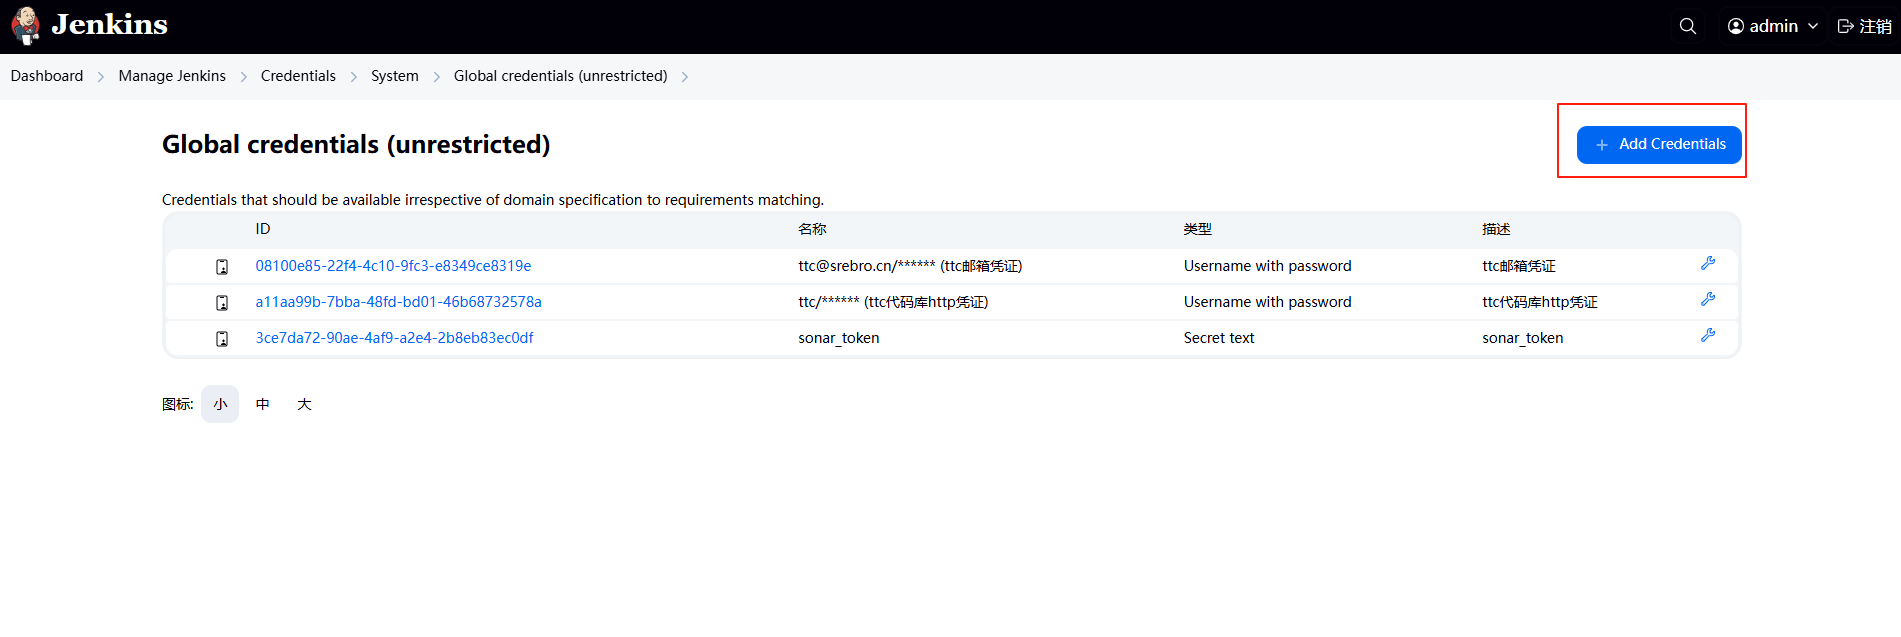This screenshot has width=1901, height=637.
Task: Click wrench icon for sonar_token credential
Action: 1707,335
